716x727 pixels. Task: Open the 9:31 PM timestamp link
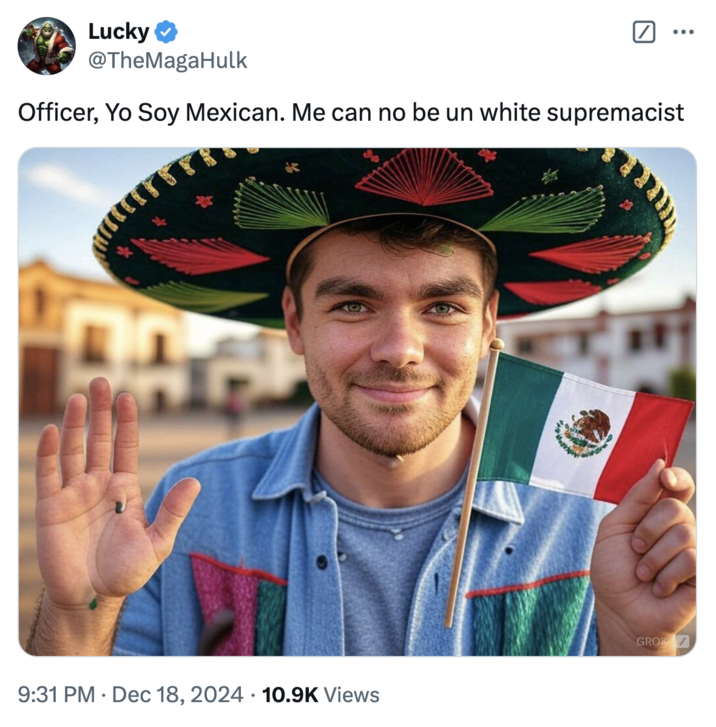pos(57,695)
